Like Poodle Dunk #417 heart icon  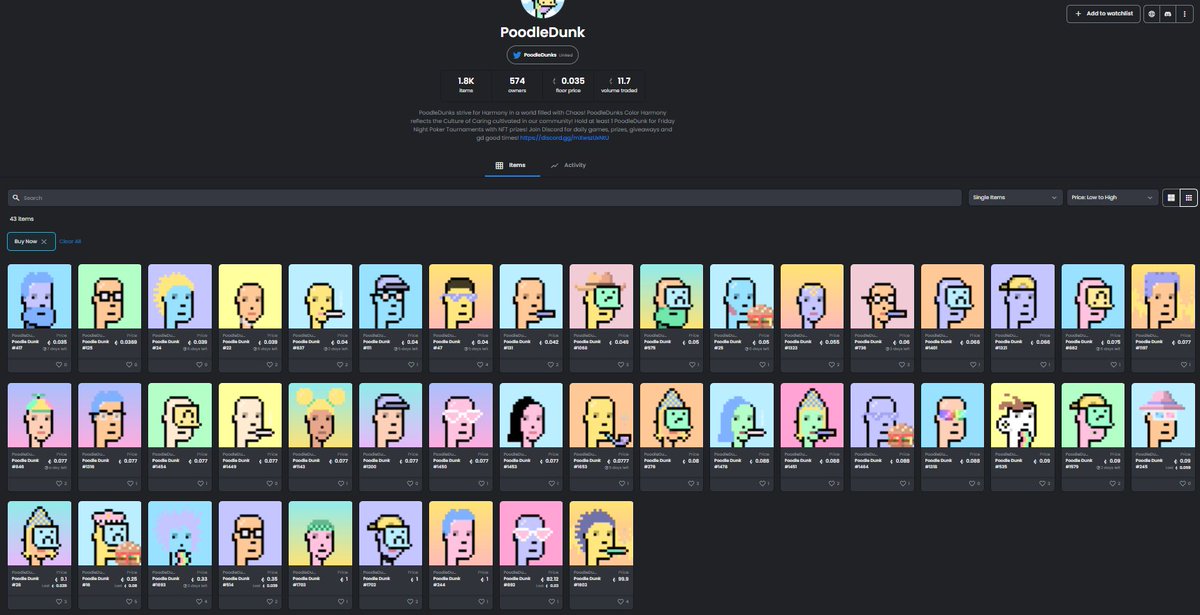pos(57,364)
